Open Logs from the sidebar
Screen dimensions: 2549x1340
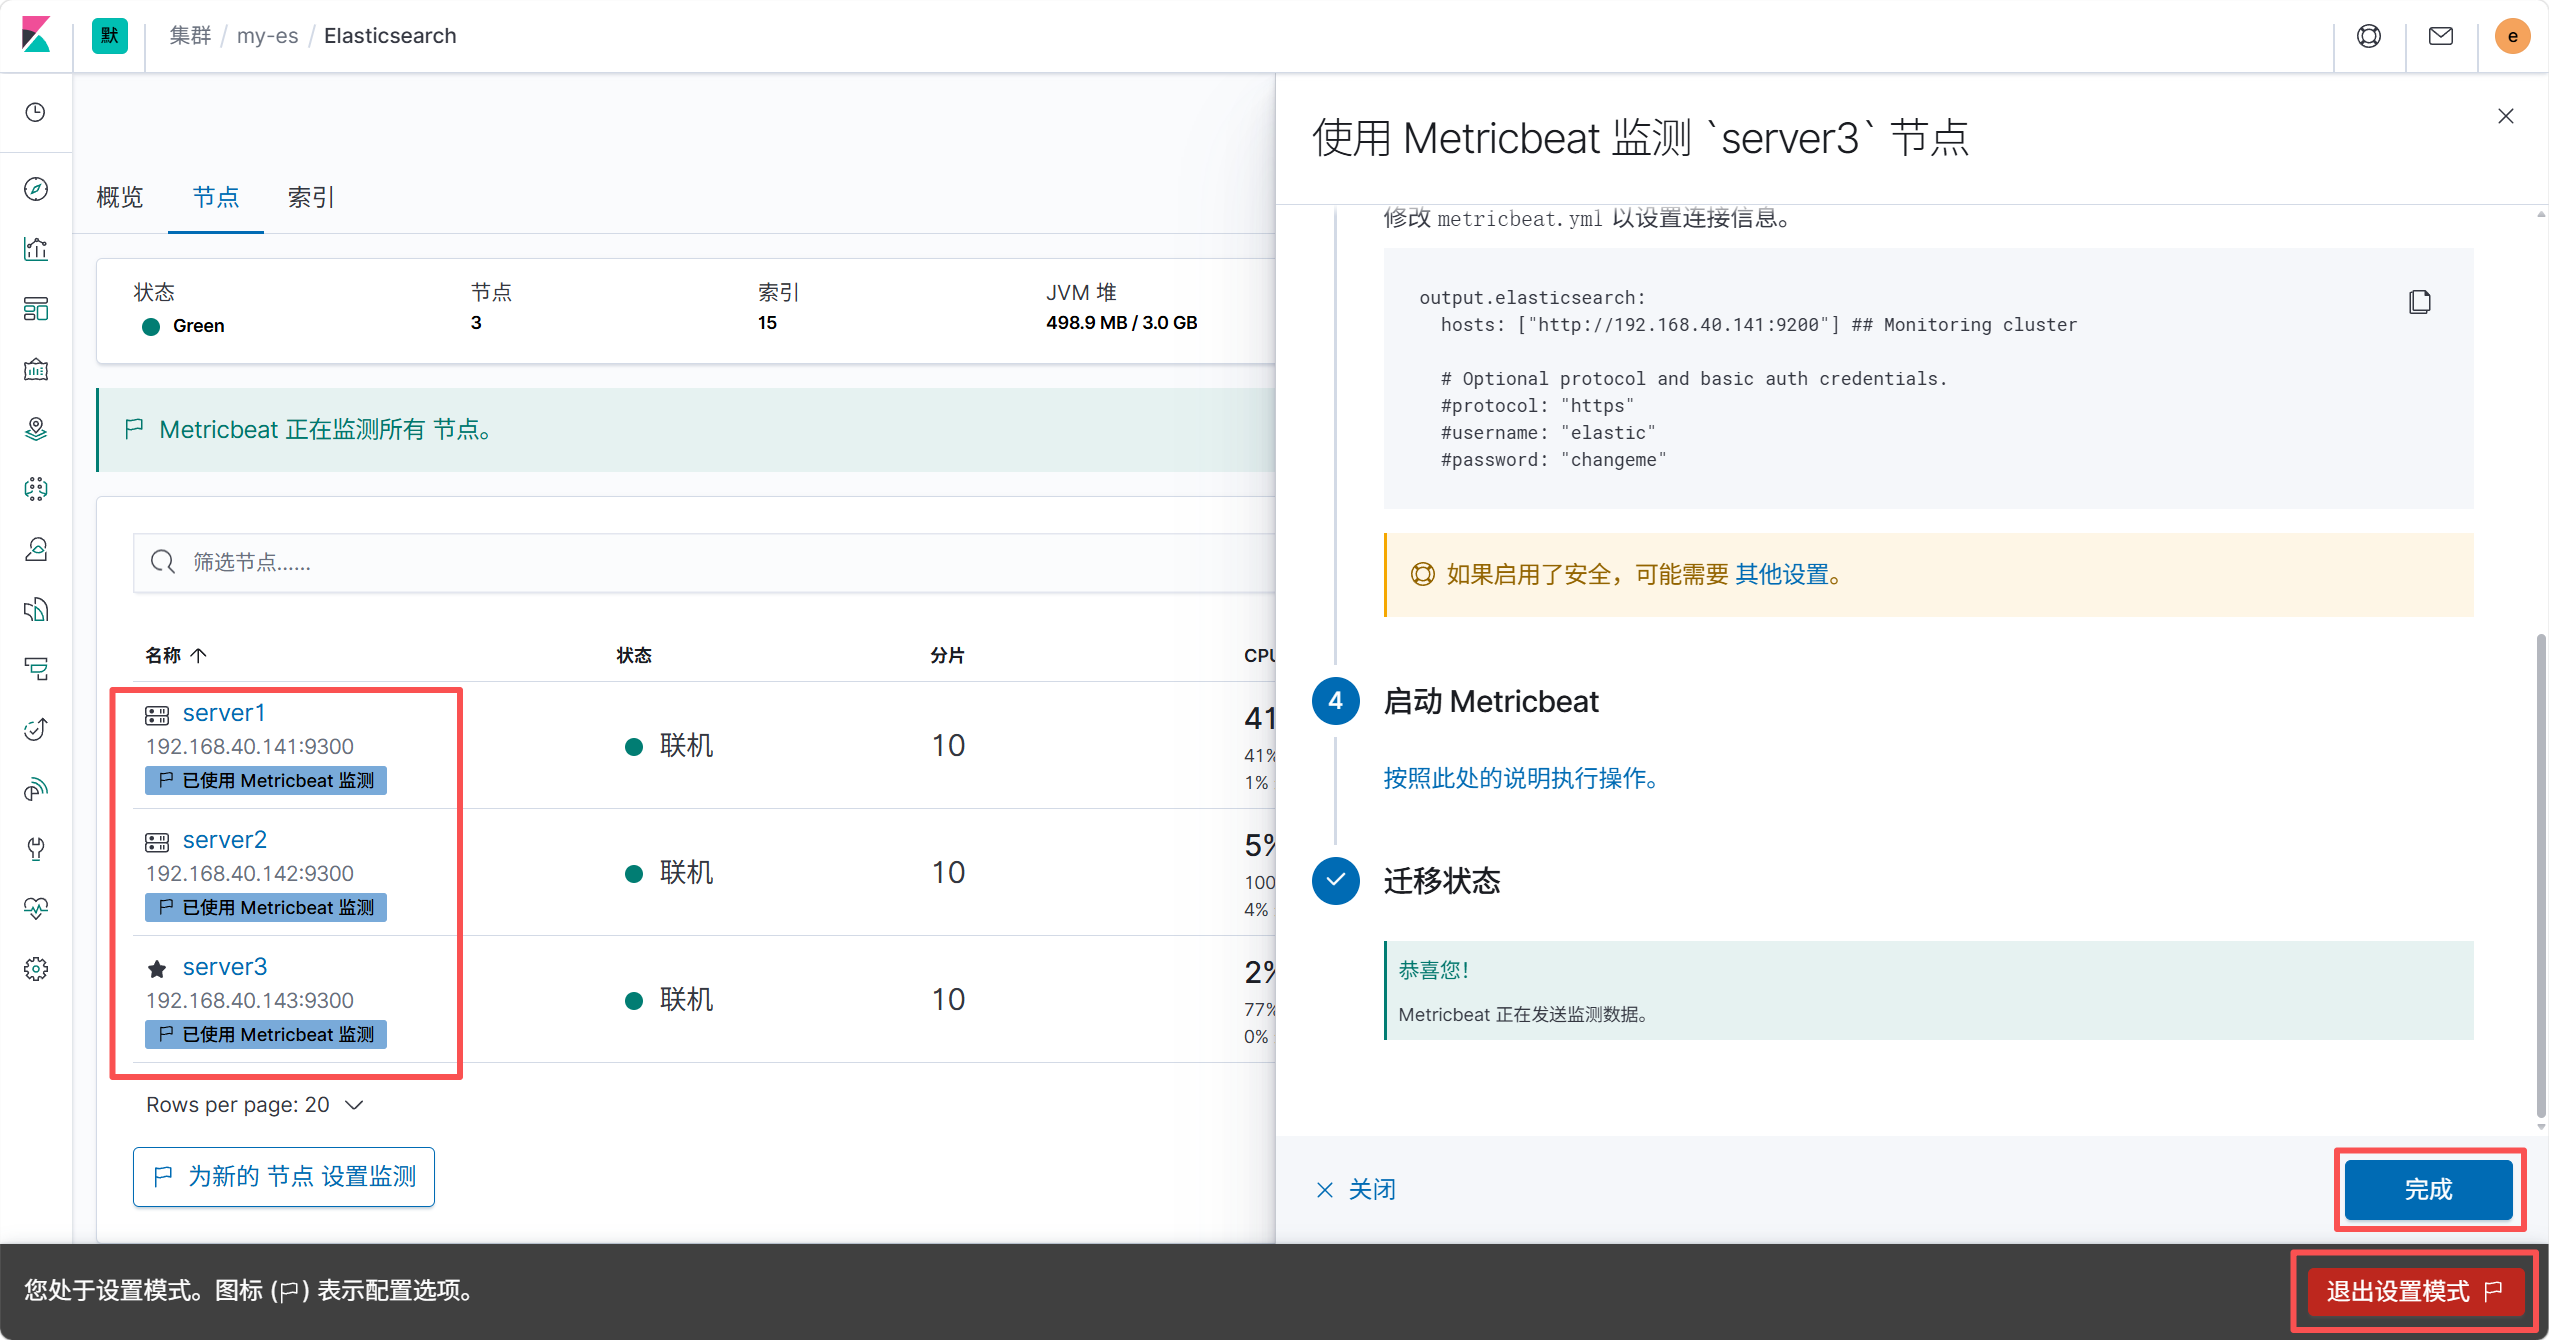[x=36, y=609]
